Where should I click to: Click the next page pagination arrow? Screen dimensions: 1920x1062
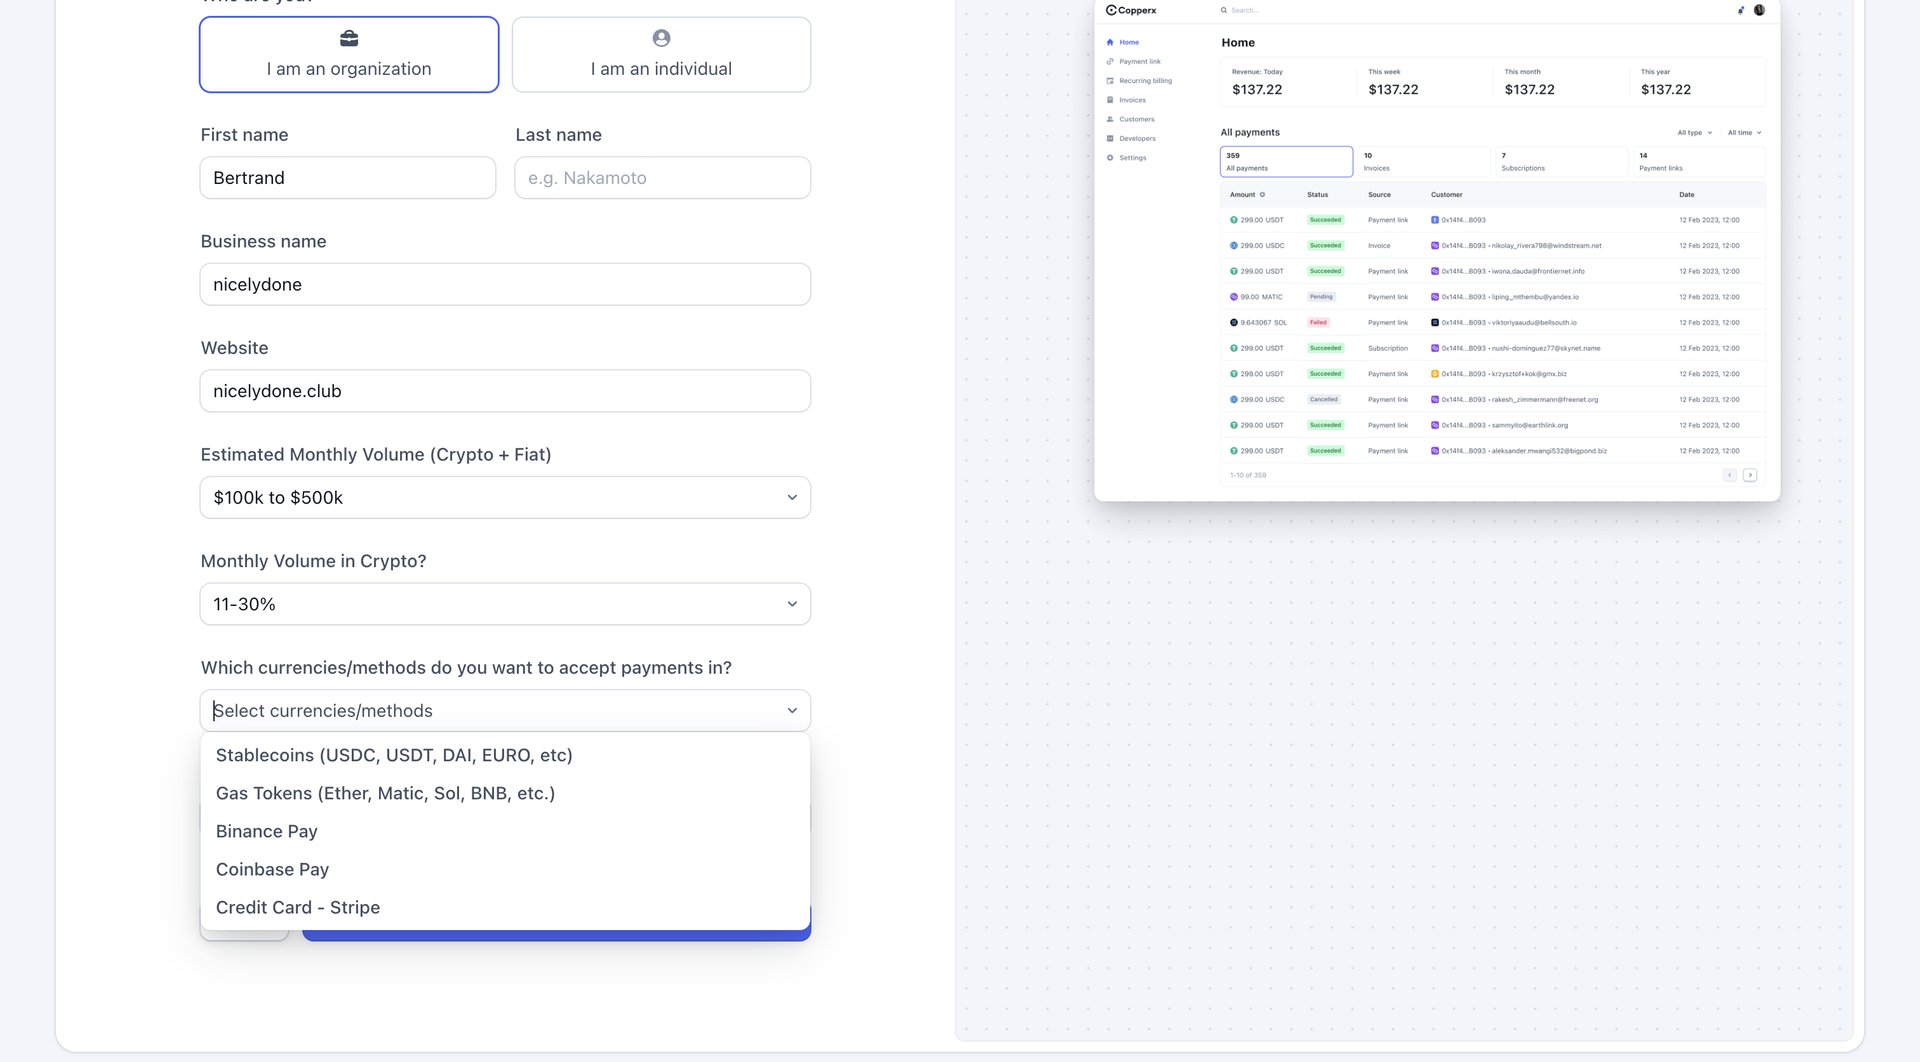[x=1750, y=475]
